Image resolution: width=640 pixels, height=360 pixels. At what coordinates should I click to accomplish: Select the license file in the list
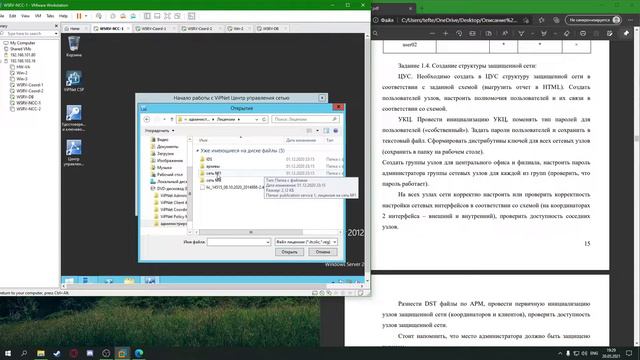232,187
